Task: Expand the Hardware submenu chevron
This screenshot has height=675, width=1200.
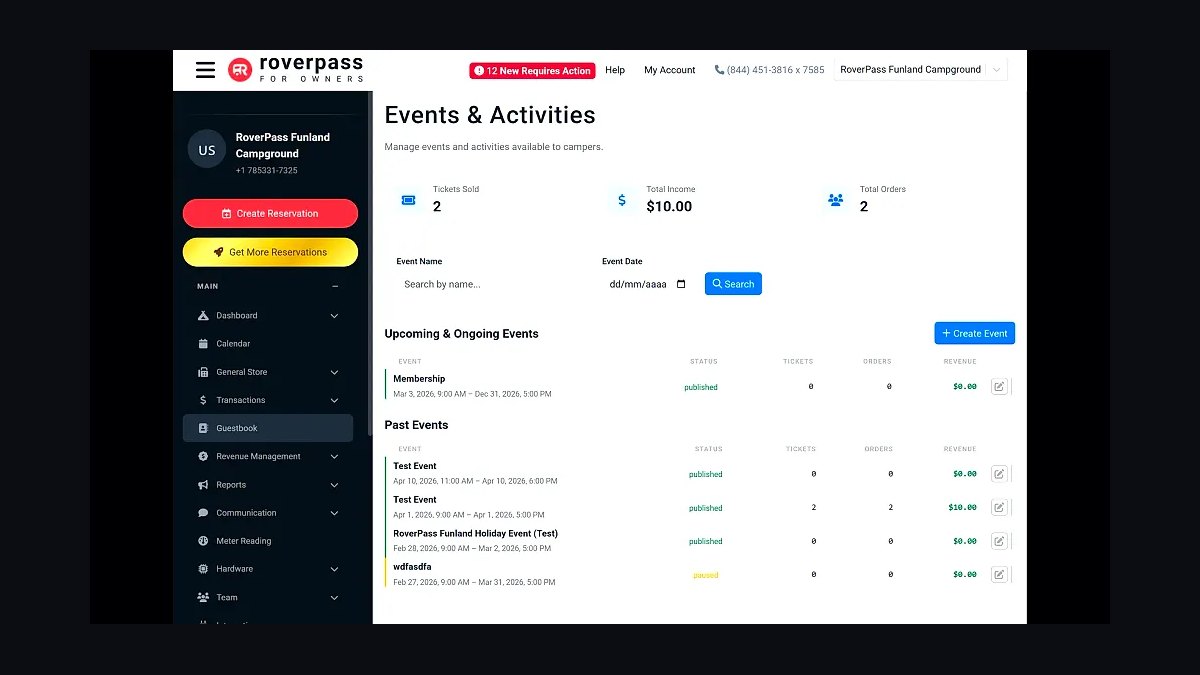Action: (334, 569)
